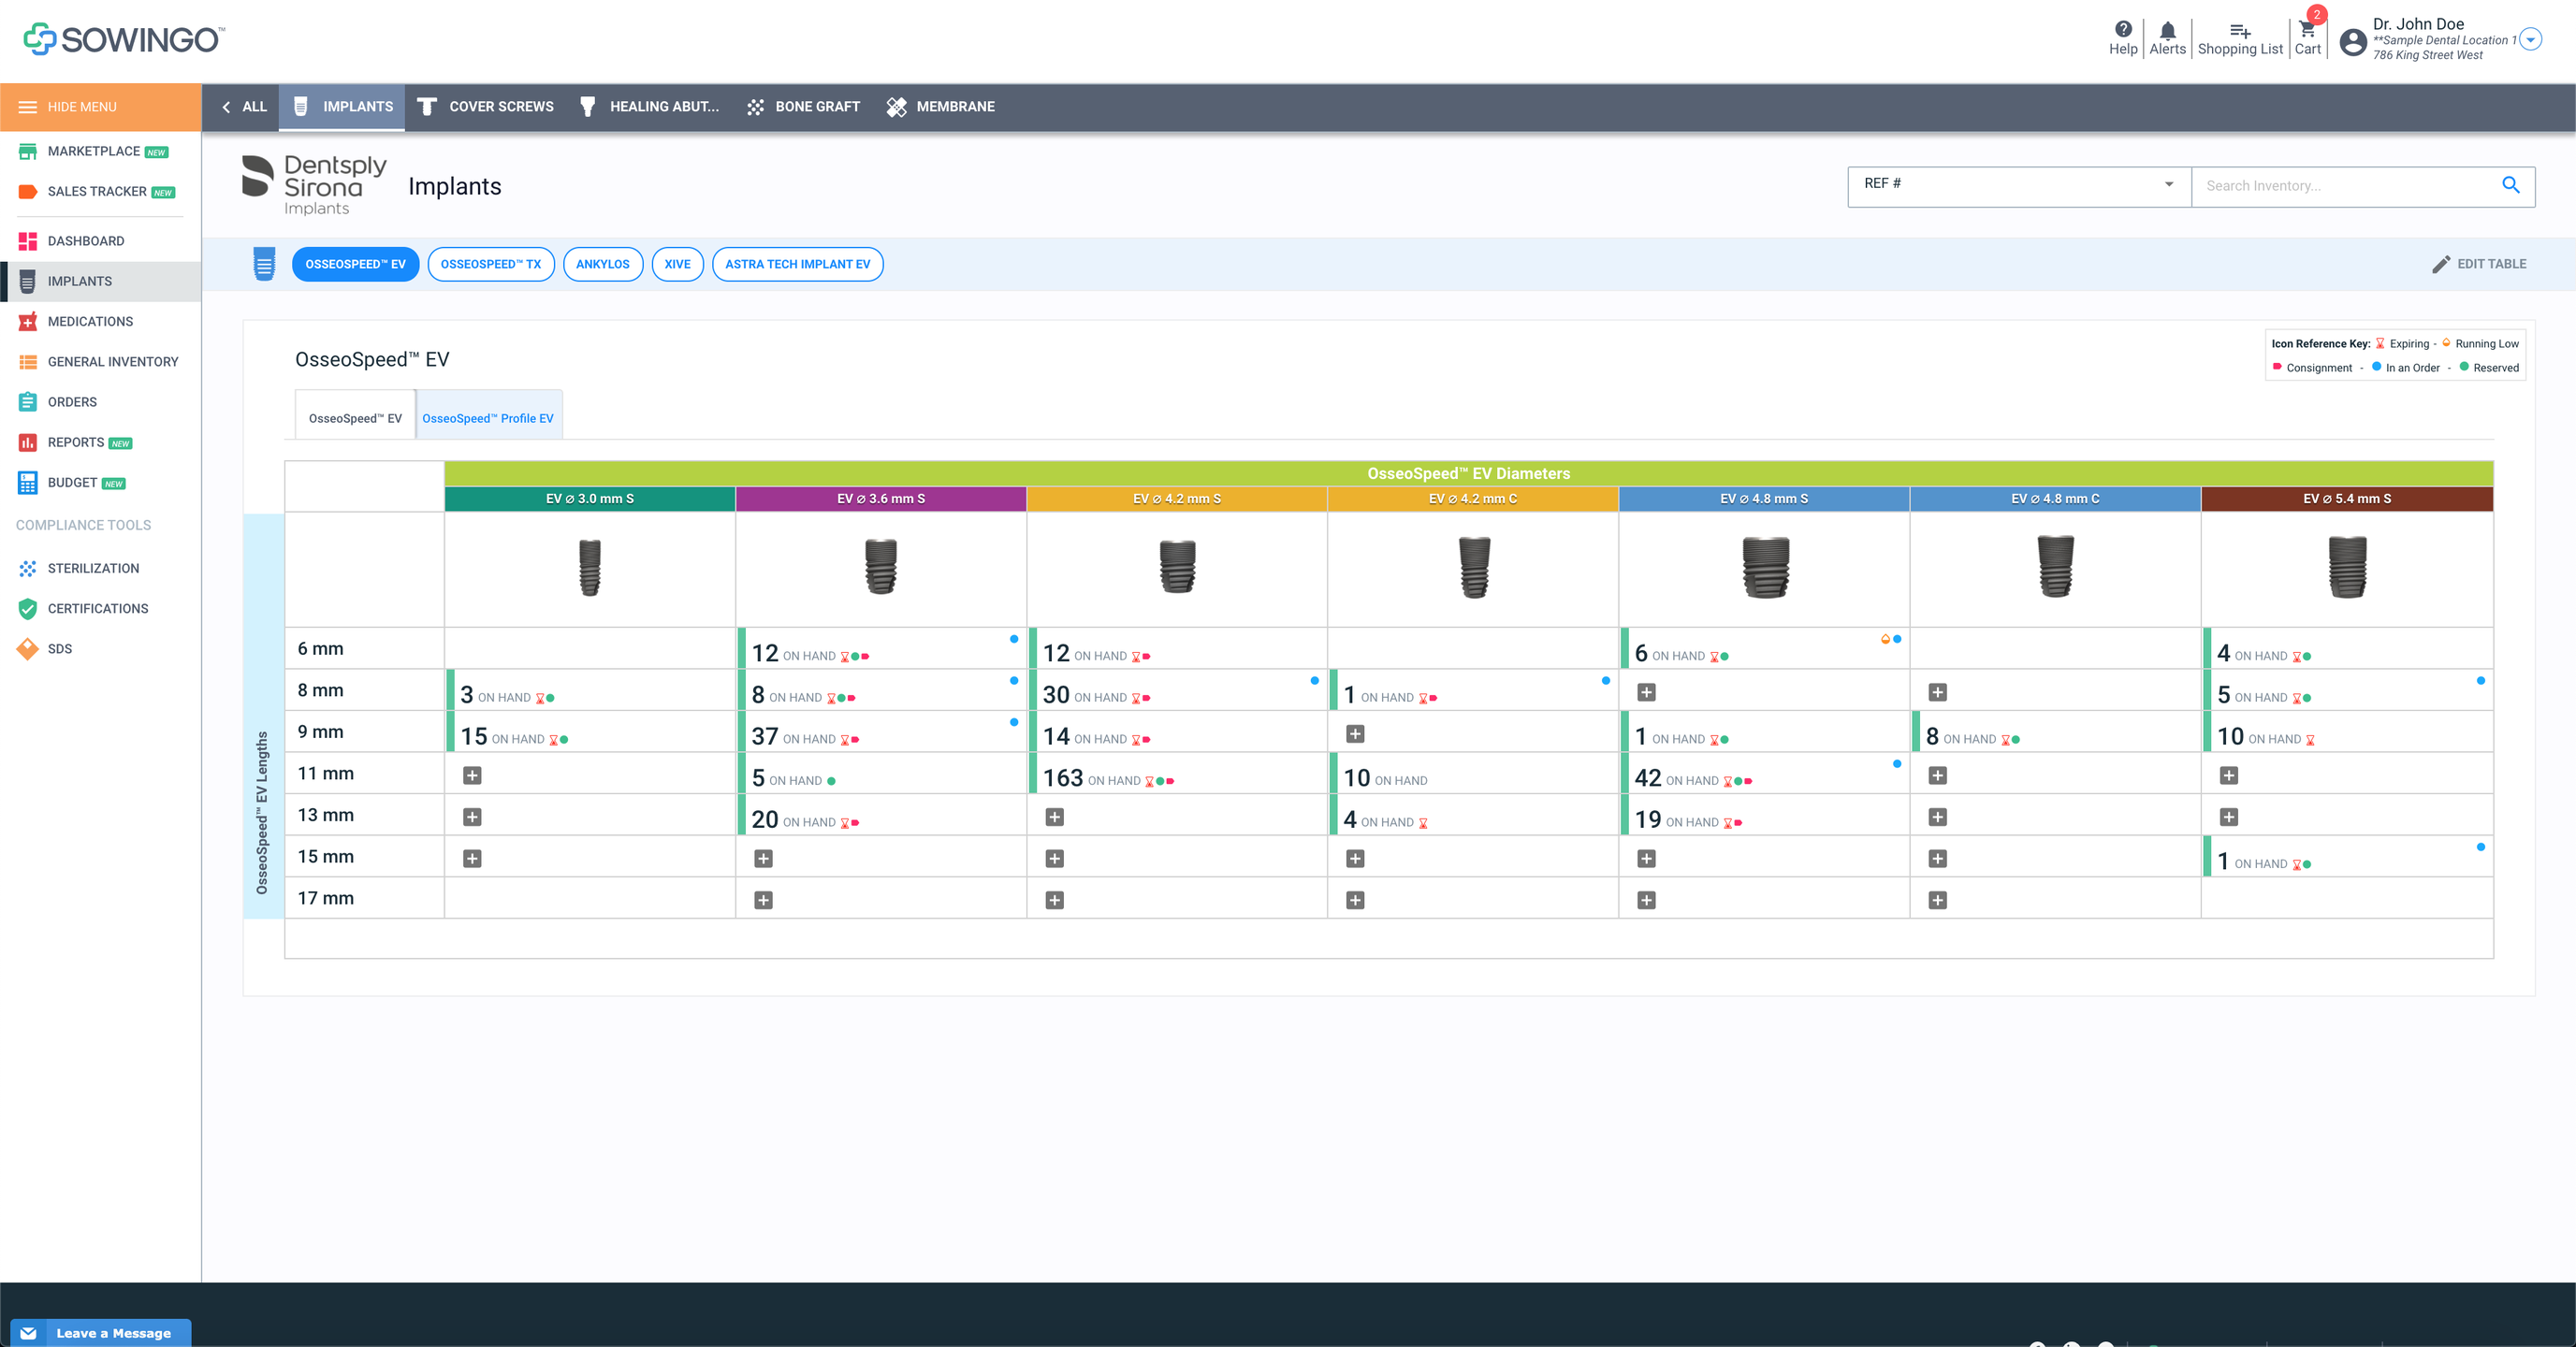2576x1347 pixels.
Task: Click the EV 3.0 mm S implant image
Action: pyautogui.click(x=590, y=568)
